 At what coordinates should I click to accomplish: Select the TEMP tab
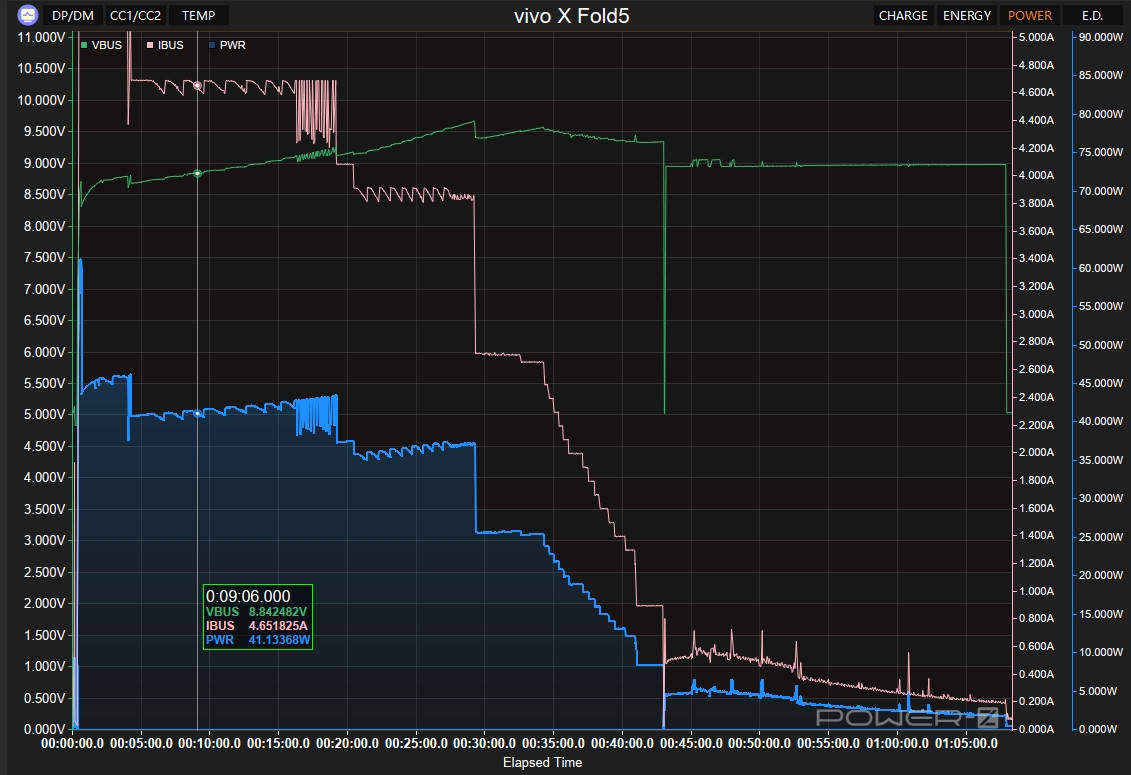pos(198,15)
